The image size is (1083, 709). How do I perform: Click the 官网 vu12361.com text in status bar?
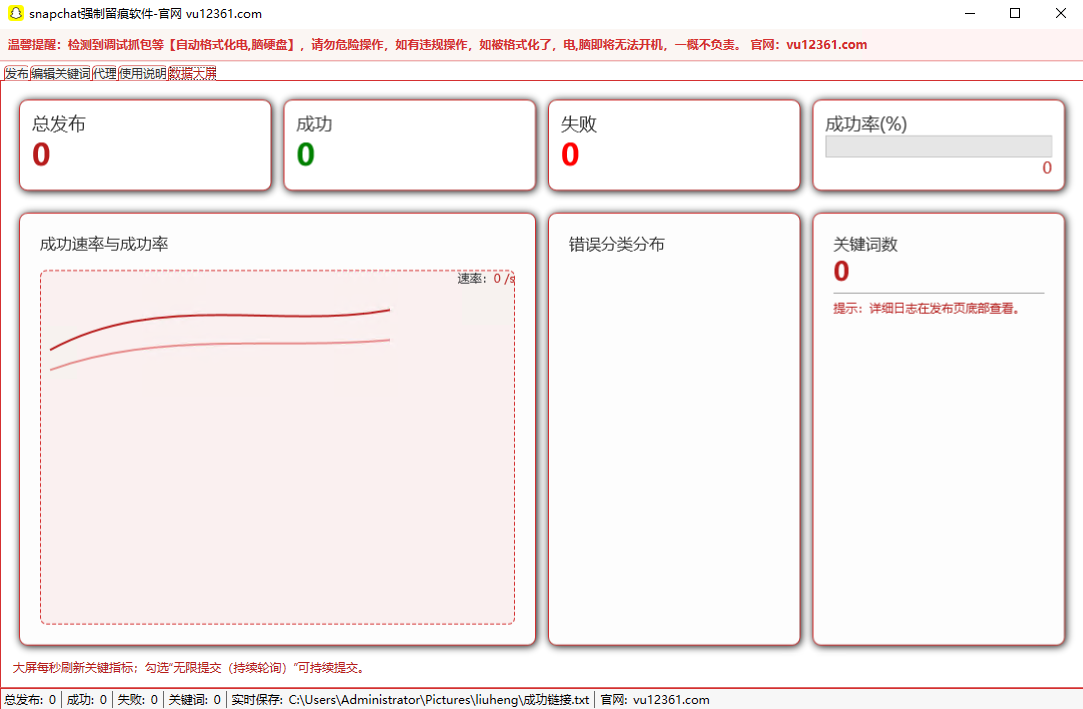(654, 700)
